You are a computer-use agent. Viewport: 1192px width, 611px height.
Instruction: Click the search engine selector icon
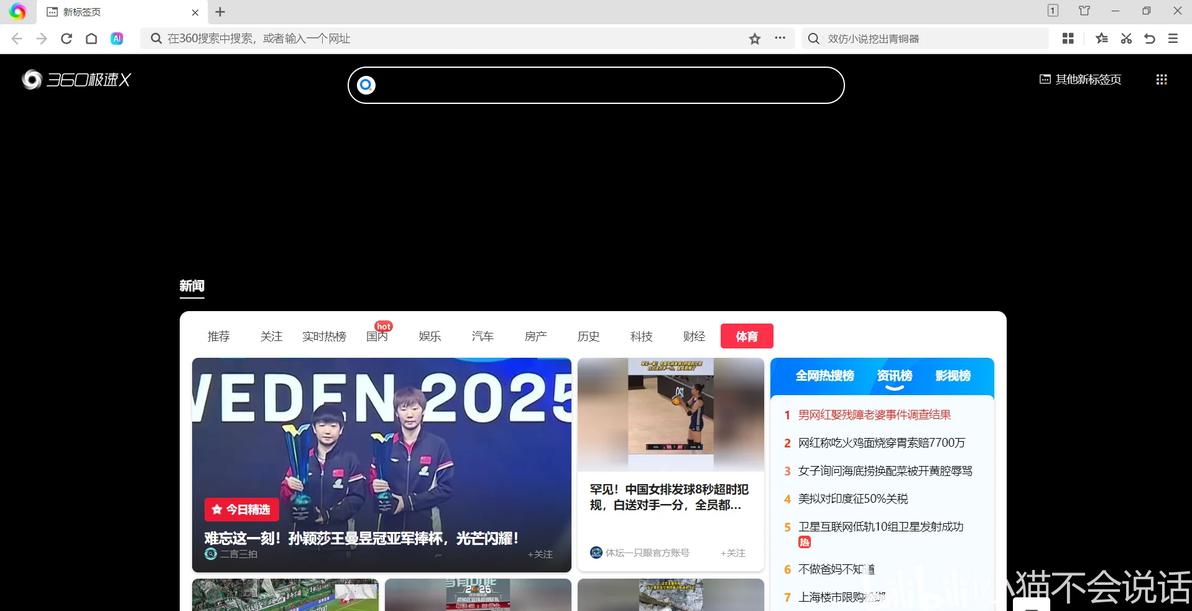(366, 85)
